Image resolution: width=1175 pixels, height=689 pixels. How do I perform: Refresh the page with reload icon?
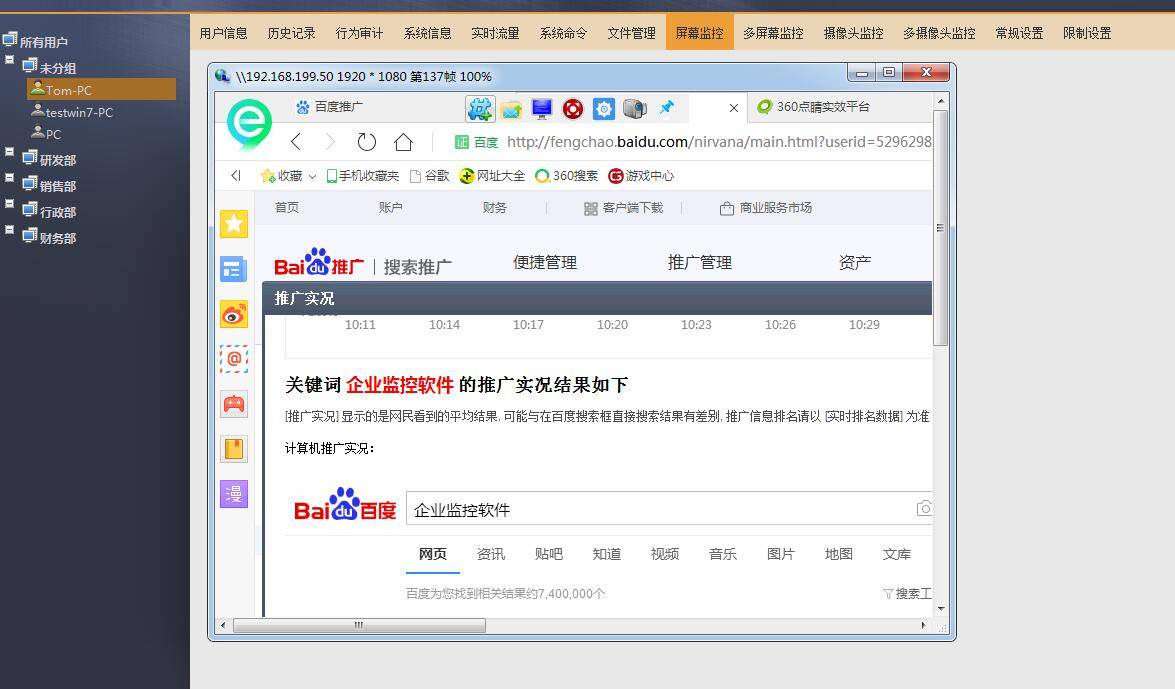tap(366, 142)
